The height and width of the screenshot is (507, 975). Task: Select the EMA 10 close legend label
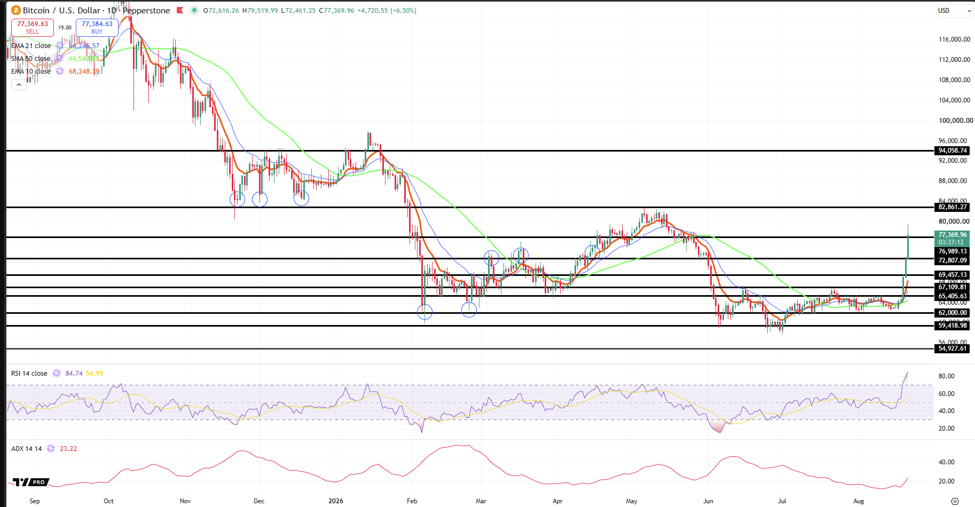point(31,71)
